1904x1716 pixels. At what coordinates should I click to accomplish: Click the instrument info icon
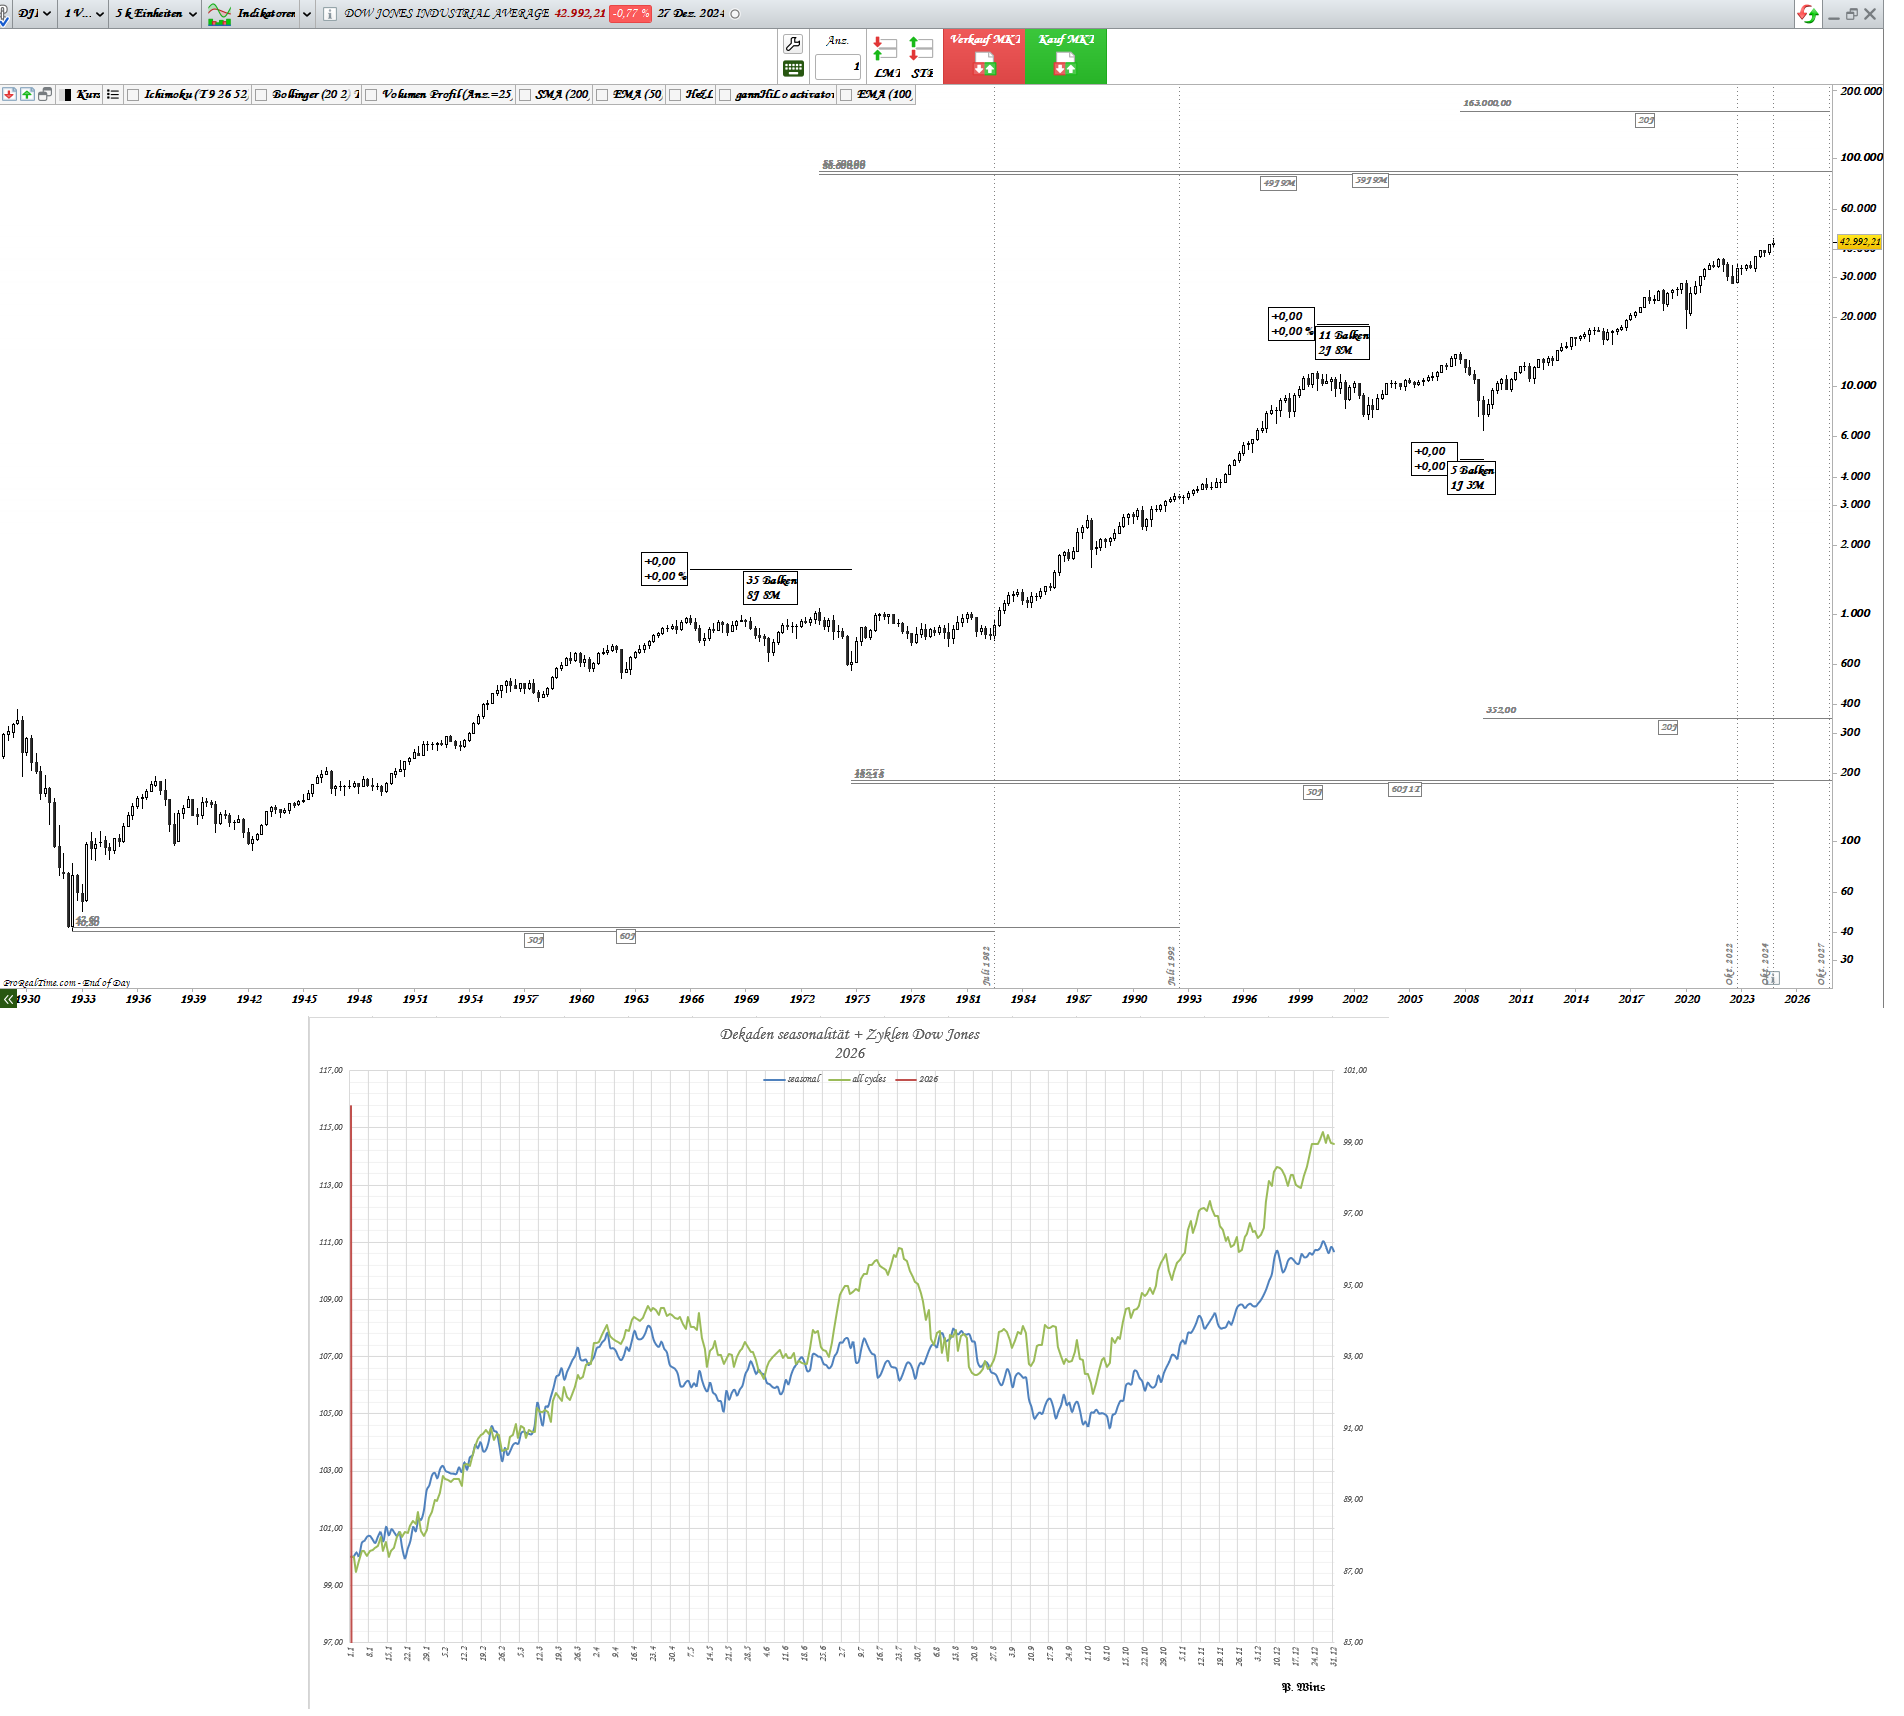330,14
